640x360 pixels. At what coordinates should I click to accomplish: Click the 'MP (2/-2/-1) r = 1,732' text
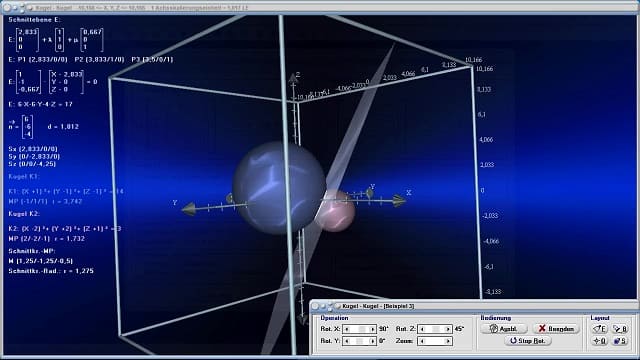coord(47,238)
